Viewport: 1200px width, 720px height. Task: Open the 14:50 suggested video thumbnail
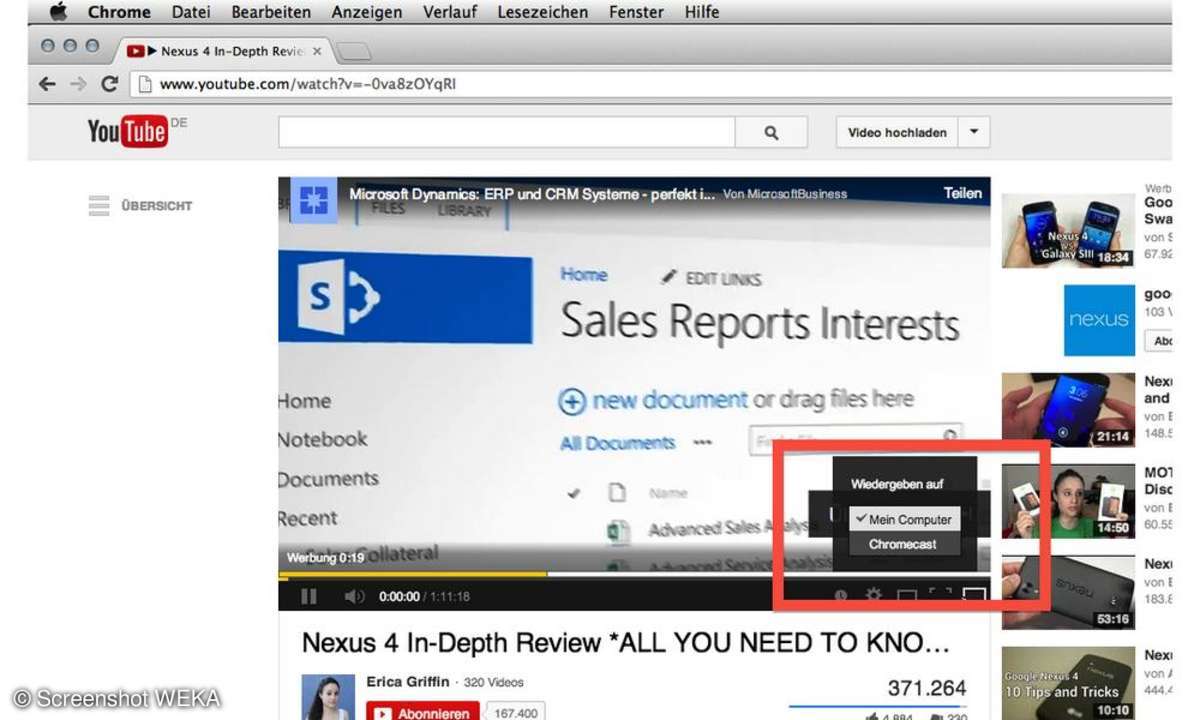(1068, 501)
